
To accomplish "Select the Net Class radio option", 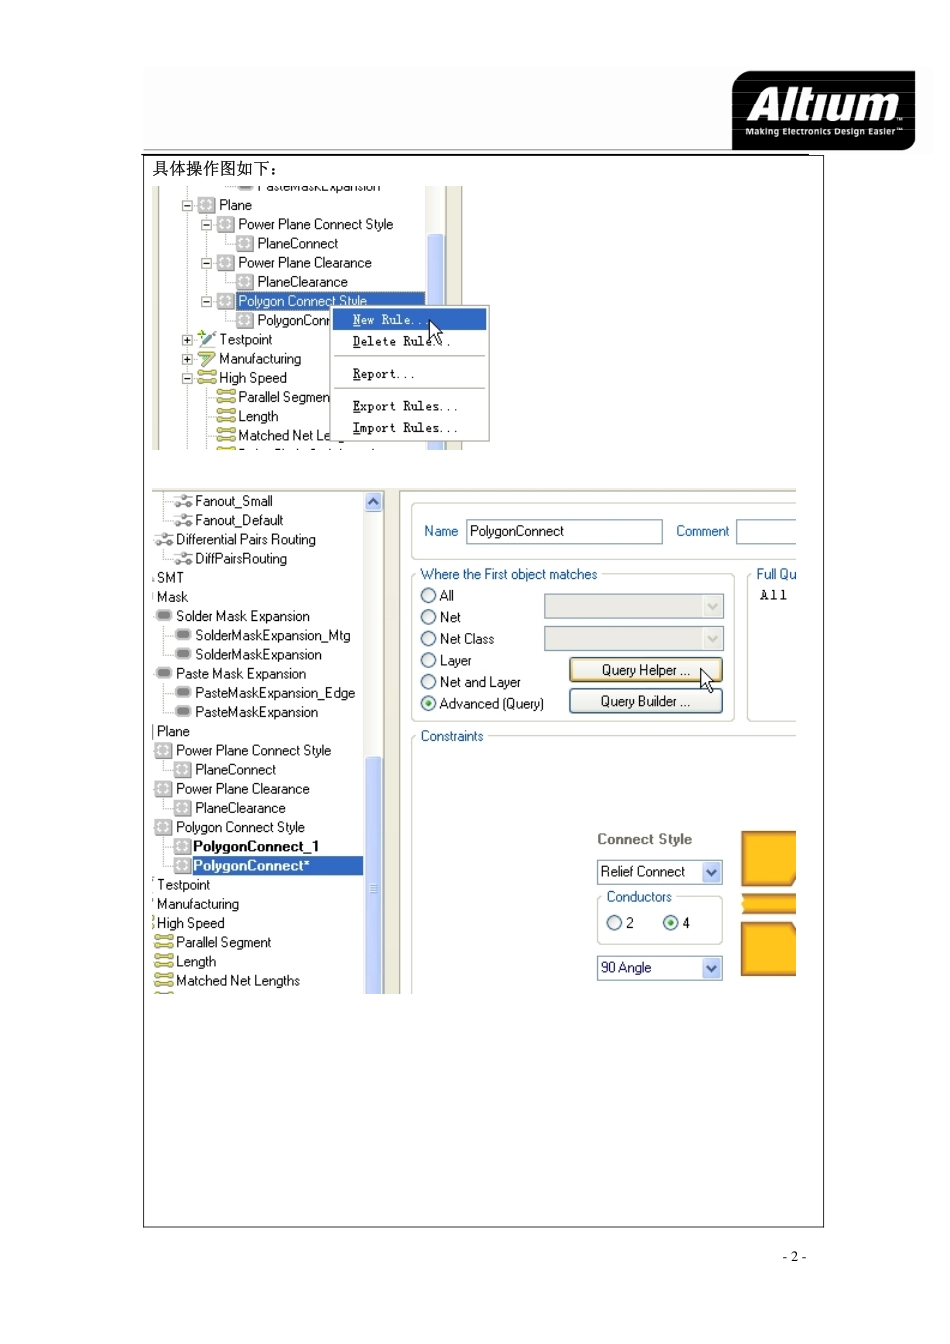I will pos(428,639).
